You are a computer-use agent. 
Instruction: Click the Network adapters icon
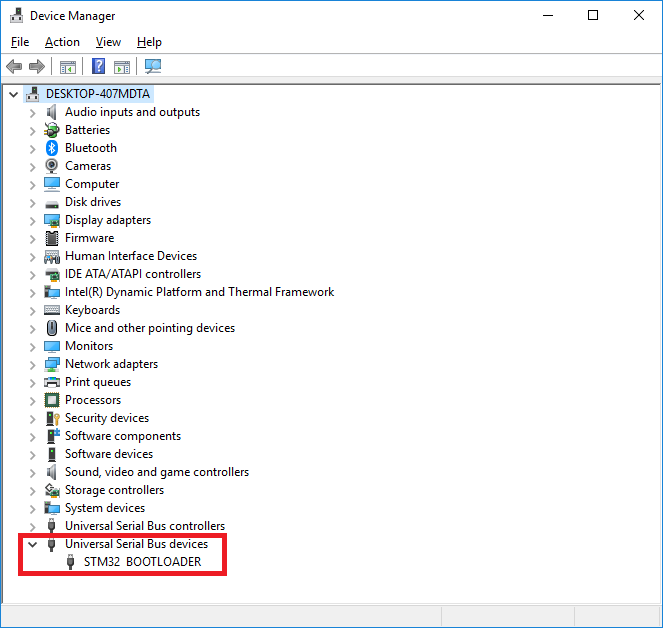pos(52,364)
